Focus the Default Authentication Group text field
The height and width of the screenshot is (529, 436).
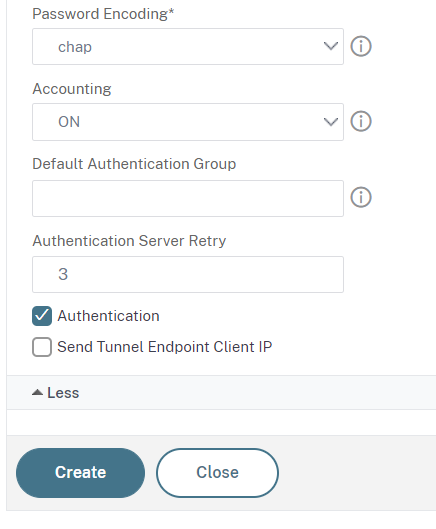tap(188, 198)
